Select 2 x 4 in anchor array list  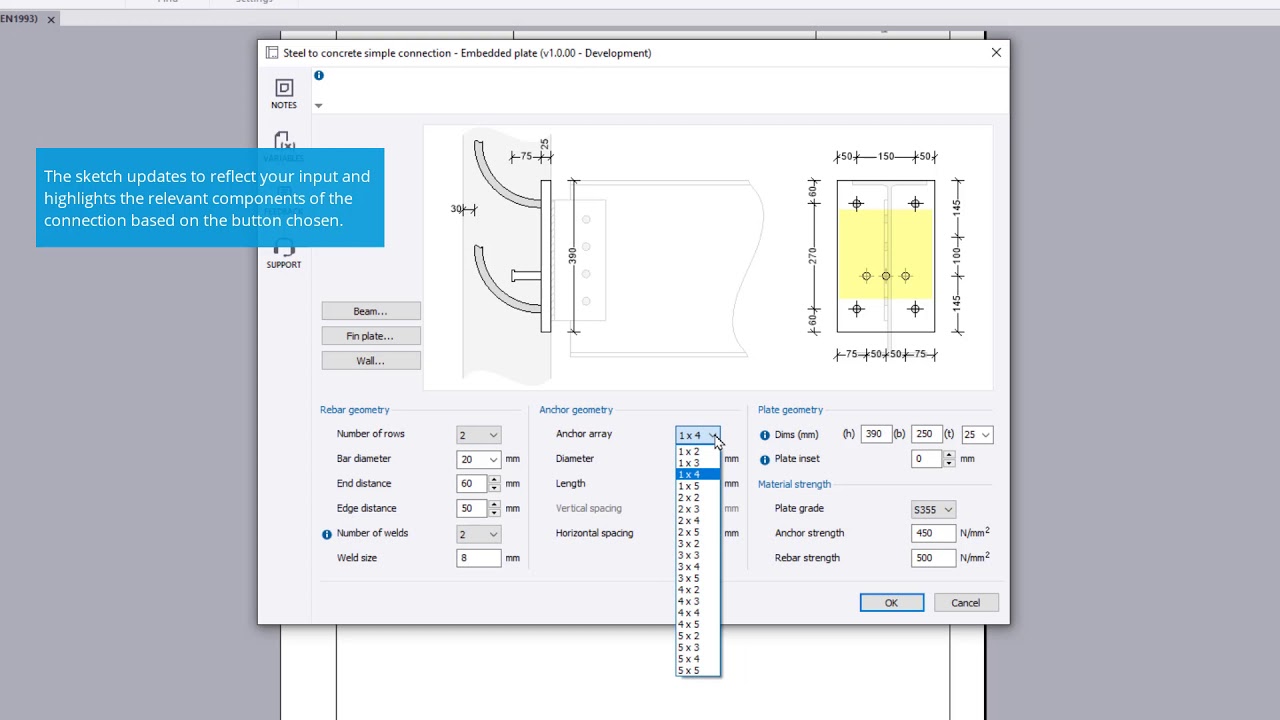(x=697, y=521)
